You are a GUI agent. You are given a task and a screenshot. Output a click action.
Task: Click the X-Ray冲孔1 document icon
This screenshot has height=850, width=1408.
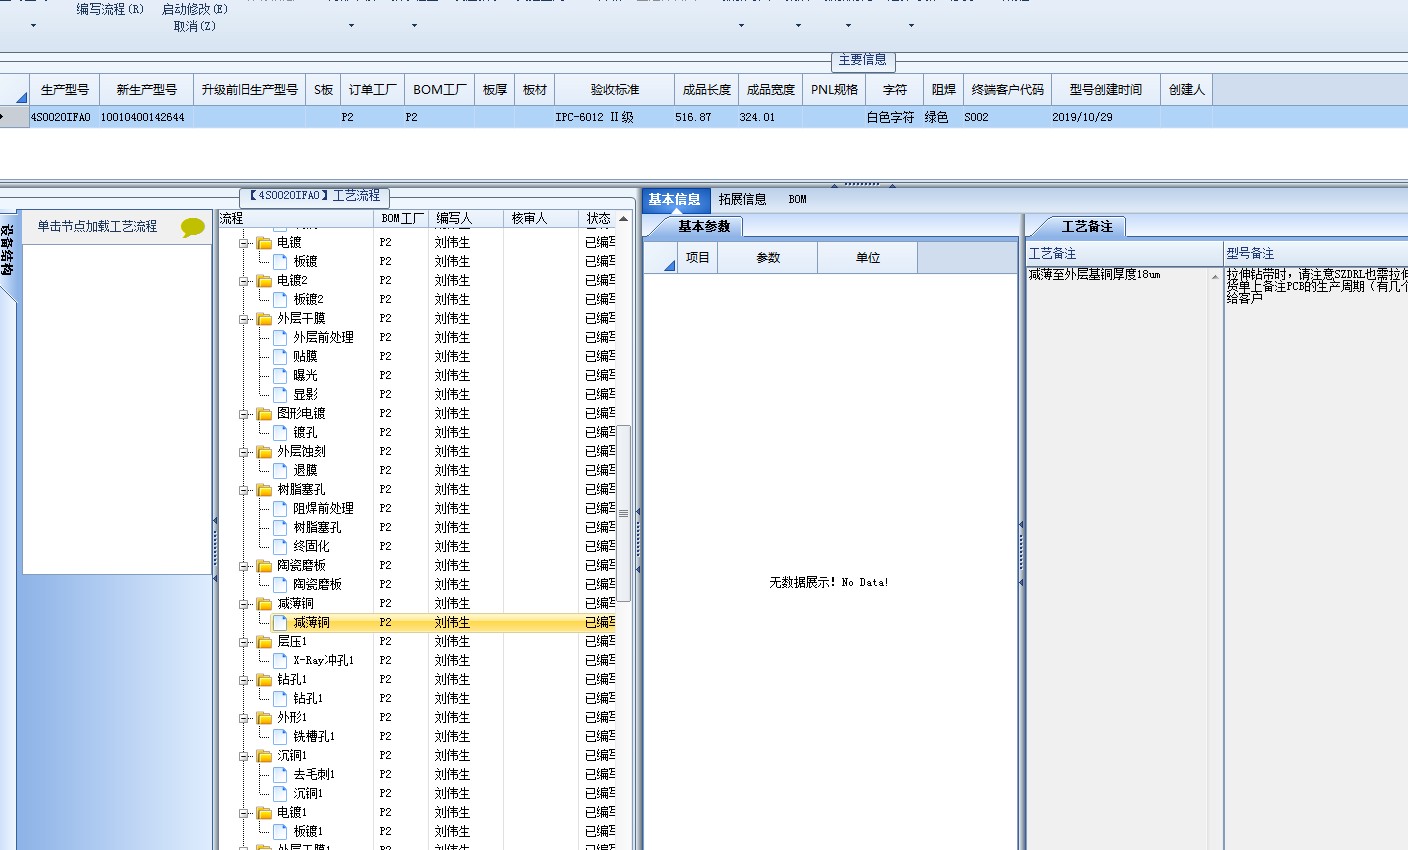(281, 660)
